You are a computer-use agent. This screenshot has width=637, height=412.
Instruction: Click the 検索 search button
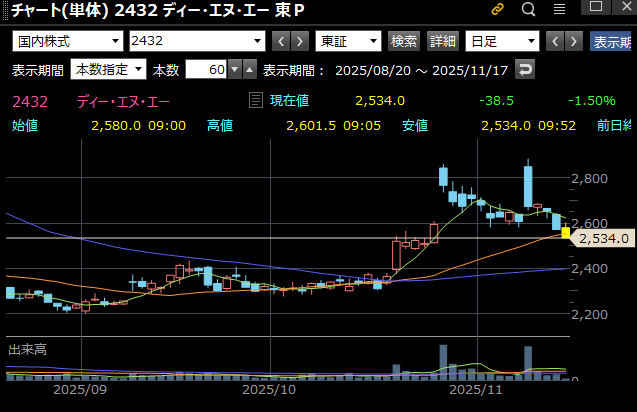coord(404,41)
